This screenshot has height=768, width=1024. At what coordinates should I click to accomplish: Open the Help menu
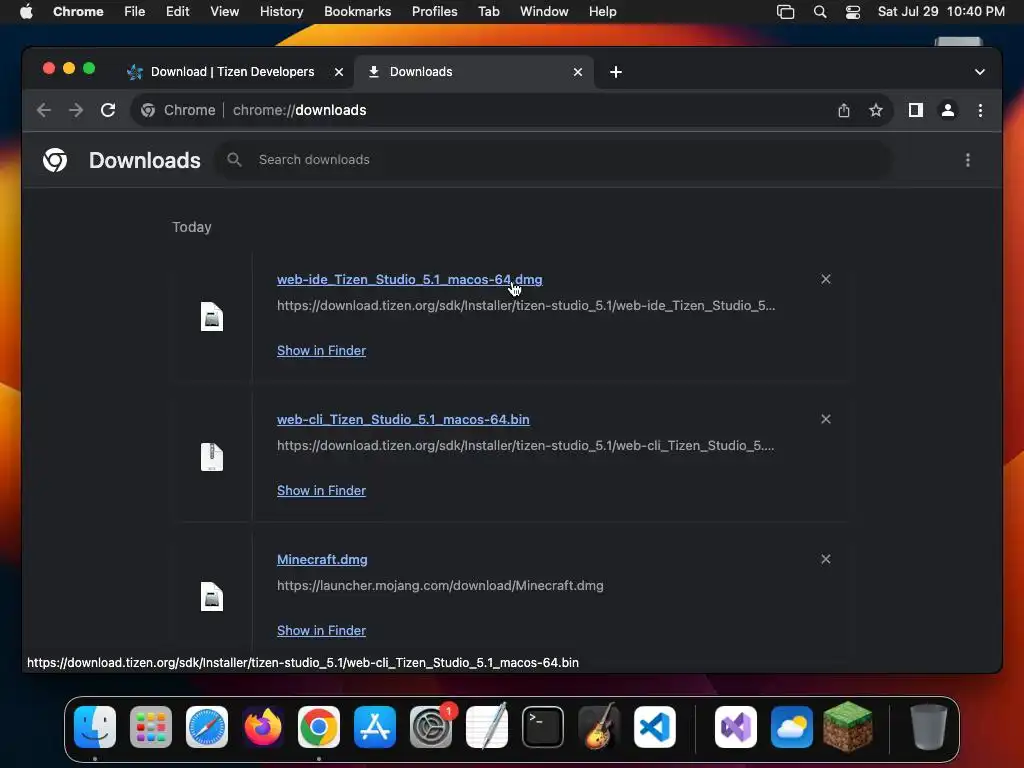[x=602, y=12]
